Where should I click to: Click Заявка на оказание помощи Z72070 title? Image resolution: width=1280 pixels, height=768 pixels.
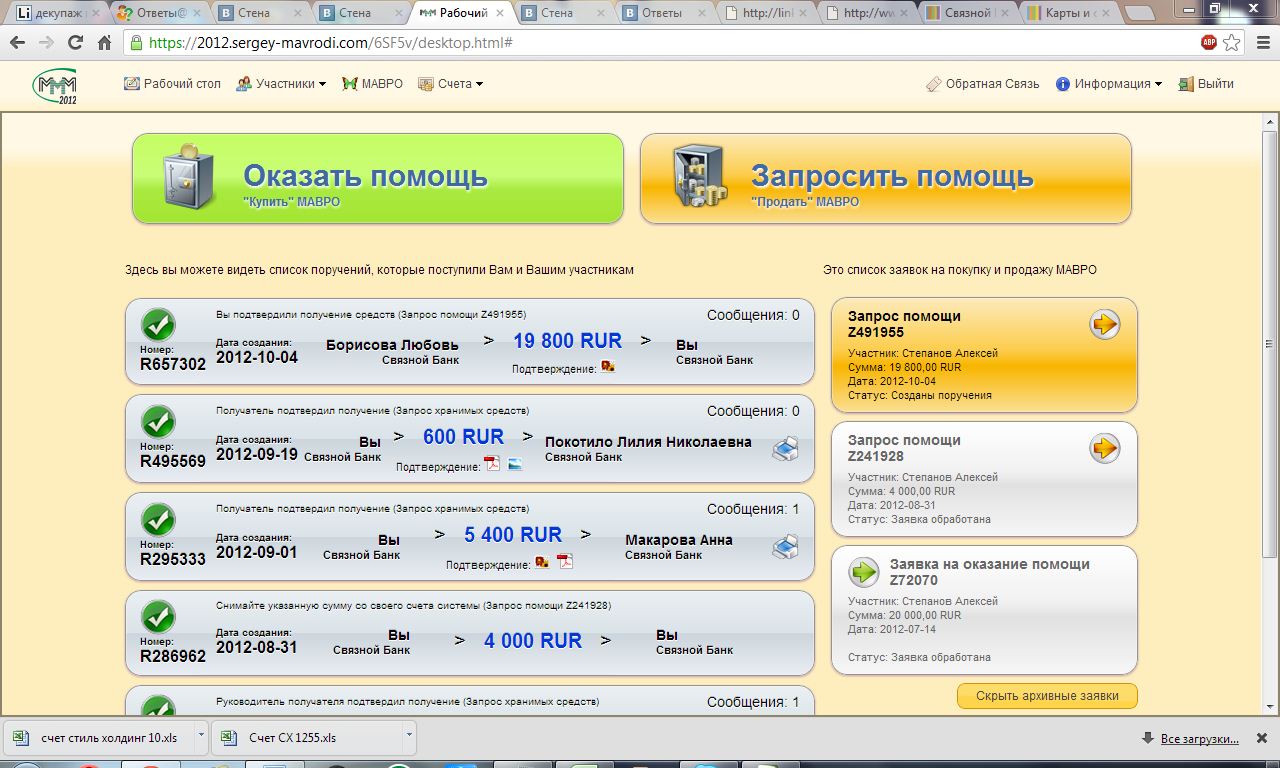pyautogui.click(x=990, y=571)
